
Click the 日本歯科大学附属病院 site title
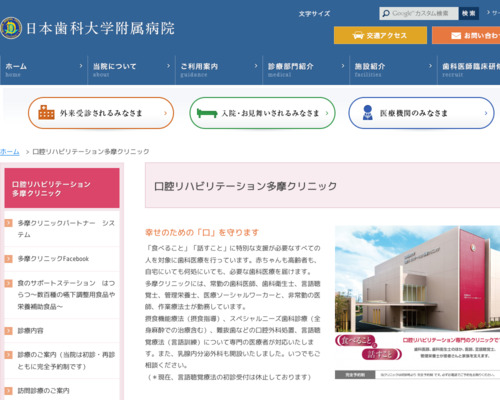(x=100, y=28)
